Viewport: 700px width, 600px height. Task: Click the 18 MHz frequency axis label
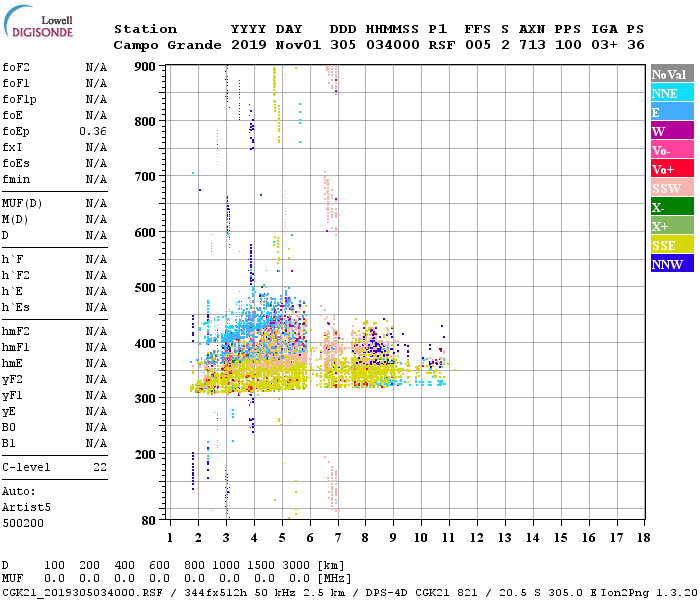pyautogui.click(x=643, y=538)
